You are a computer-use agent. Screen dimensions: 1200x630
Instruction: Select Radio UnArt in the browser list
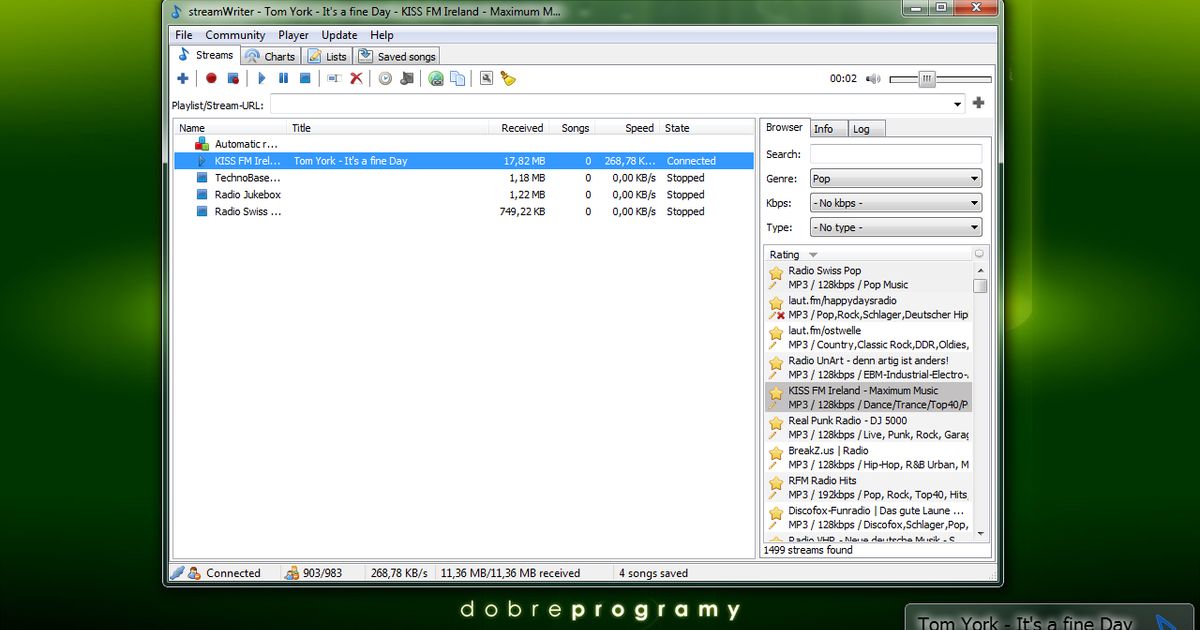(x=868, y=367)
